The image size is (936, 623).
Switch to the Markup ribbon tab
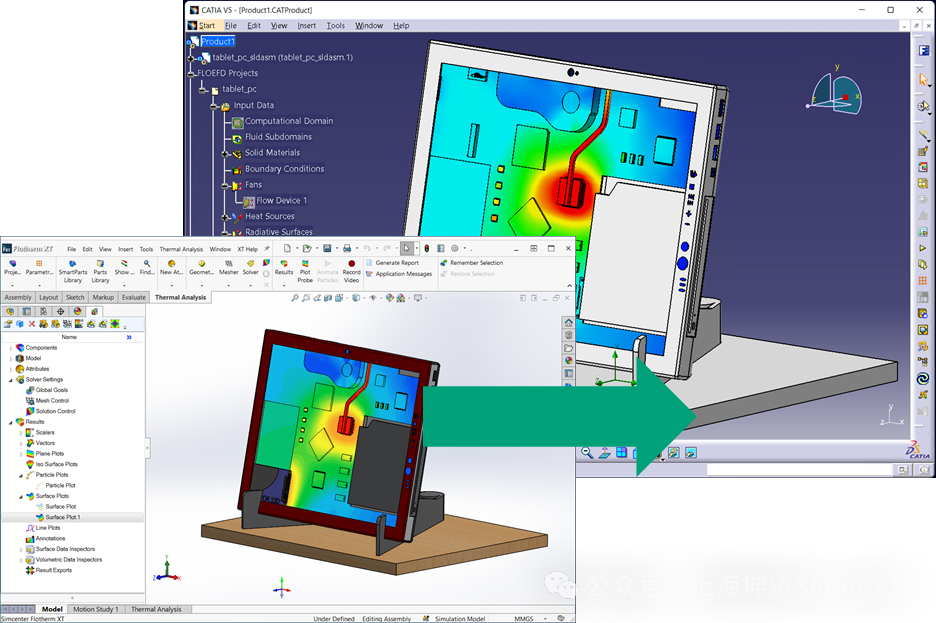103,297
